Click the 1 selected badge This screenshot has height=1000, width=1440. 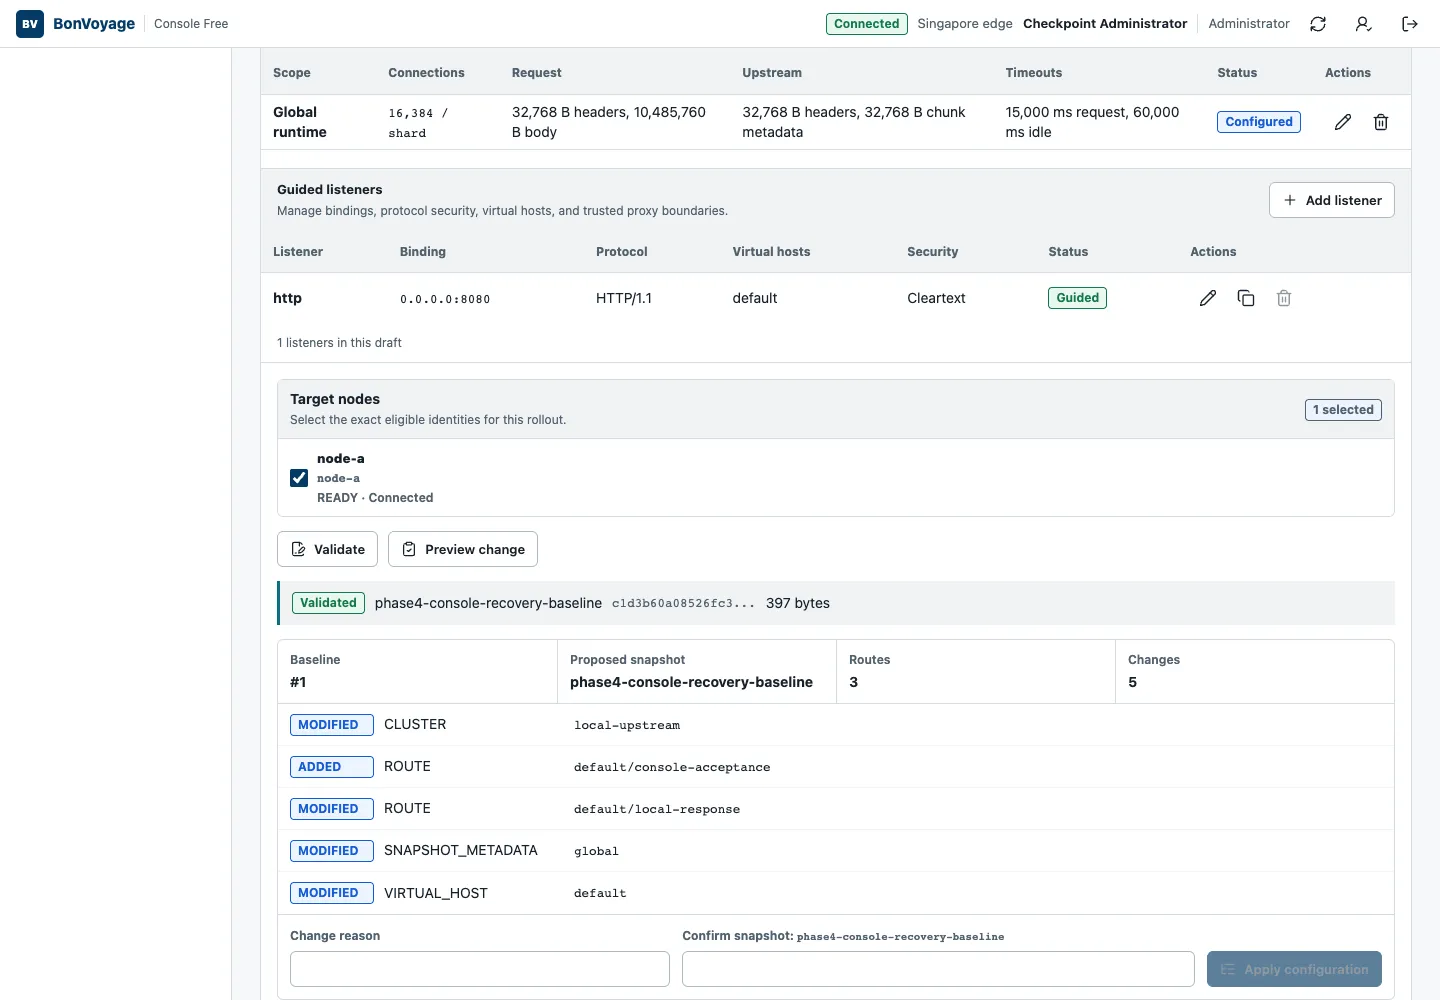point(1343,410)
